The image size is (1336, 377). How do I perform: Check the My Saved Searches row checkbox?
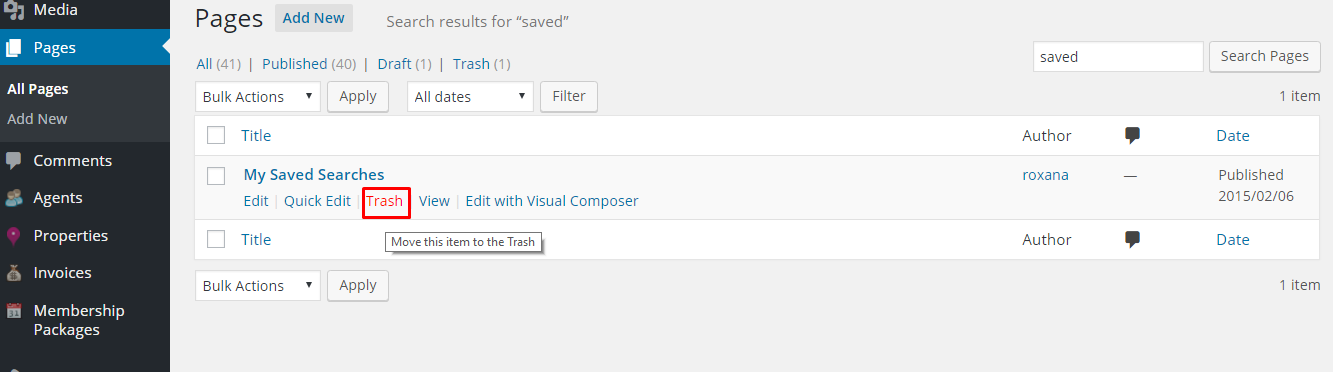(216, 176)
